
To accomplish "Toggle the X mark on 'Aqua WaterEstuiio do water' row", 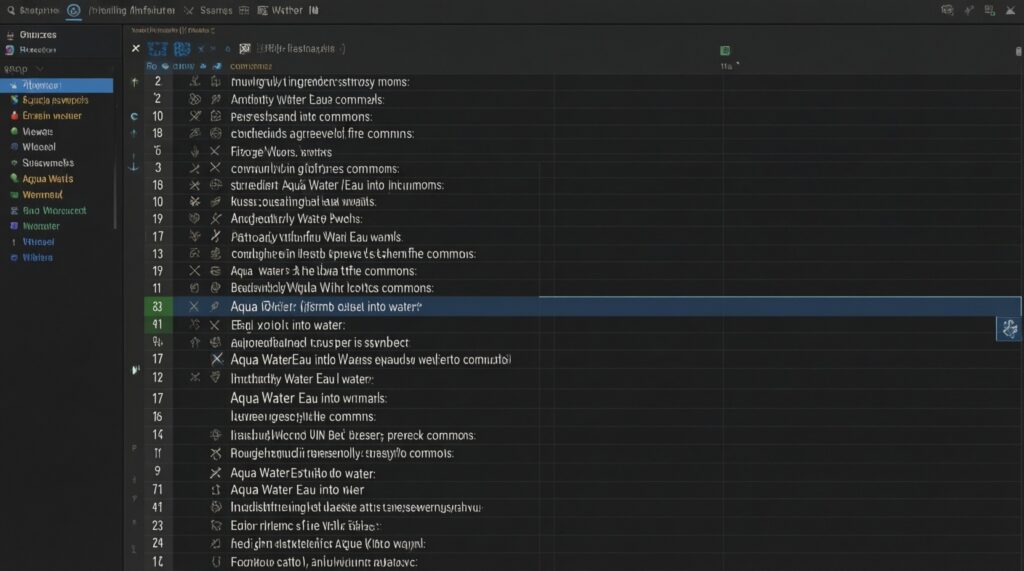I will click(x=214, y=472).
